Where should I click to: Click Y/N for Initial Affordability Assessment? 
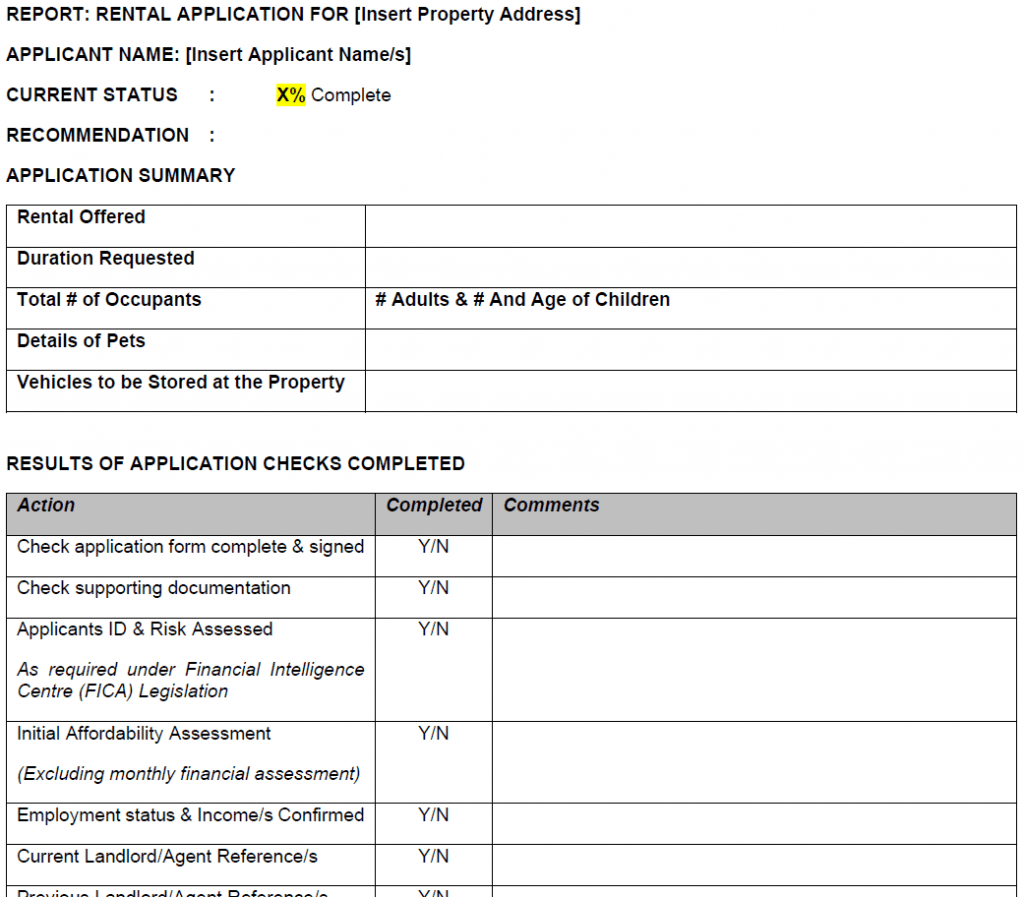click(434, 733)
